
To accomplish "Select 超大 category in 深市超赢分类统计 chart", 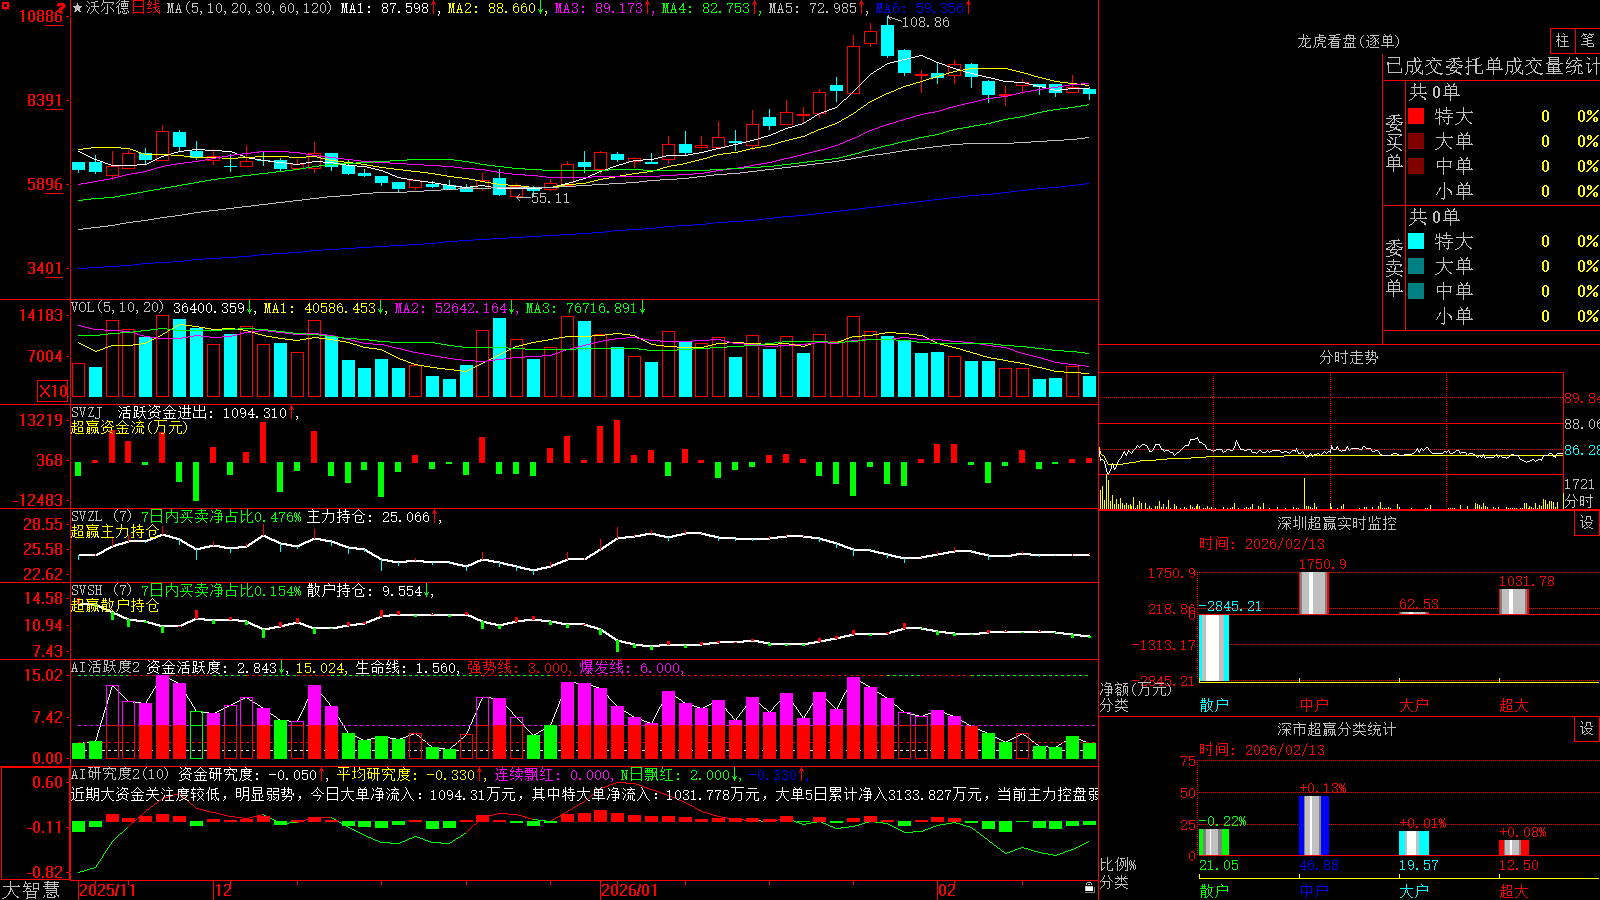I will coord(1514,891).
